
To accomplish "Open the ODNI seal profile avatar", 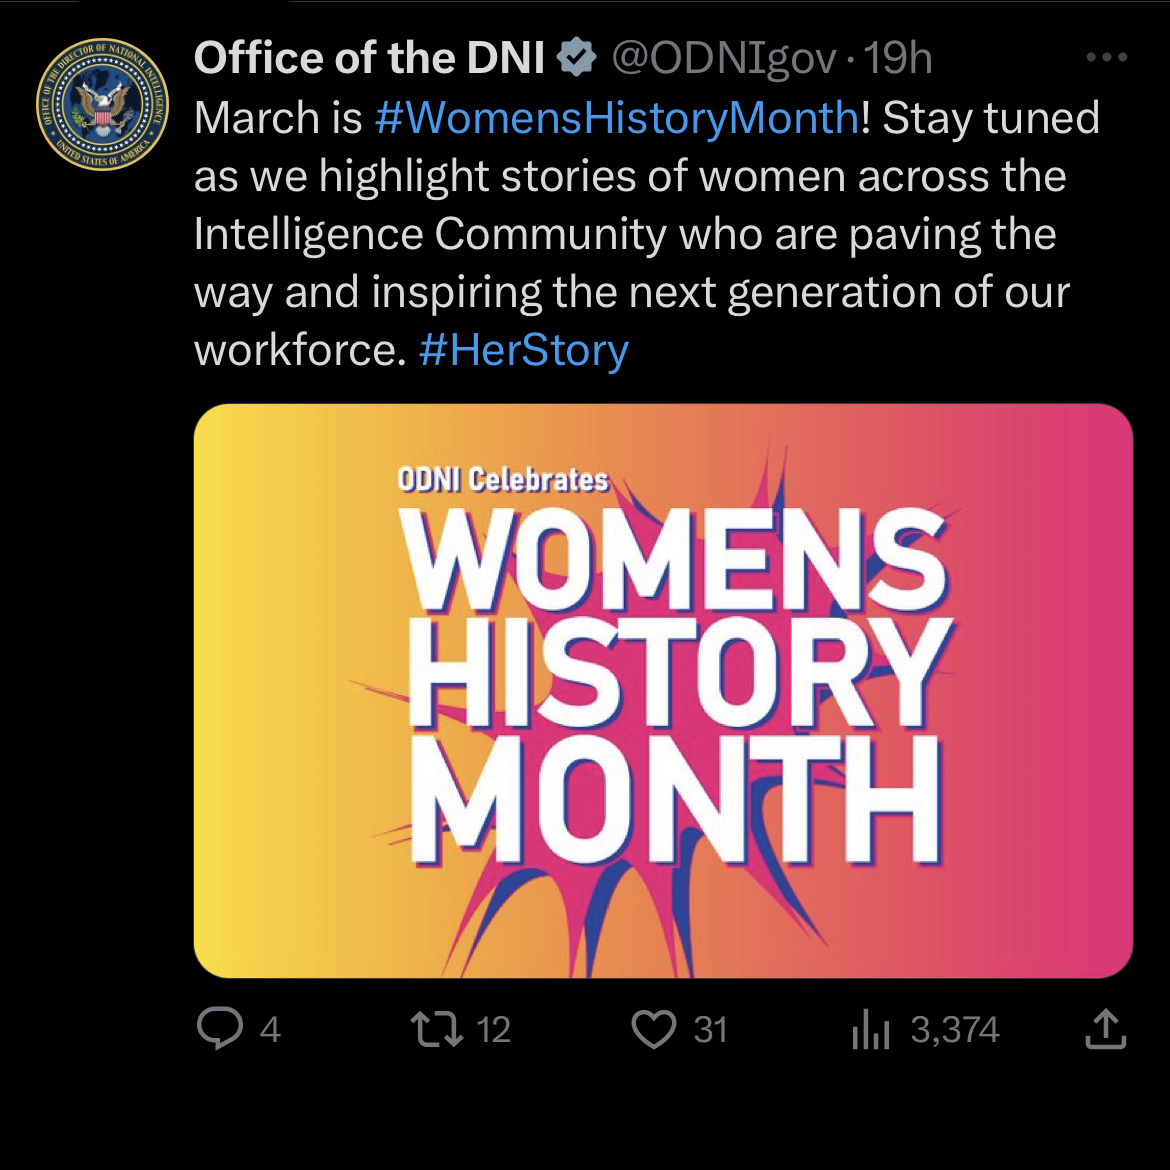I will coord(102,105).
